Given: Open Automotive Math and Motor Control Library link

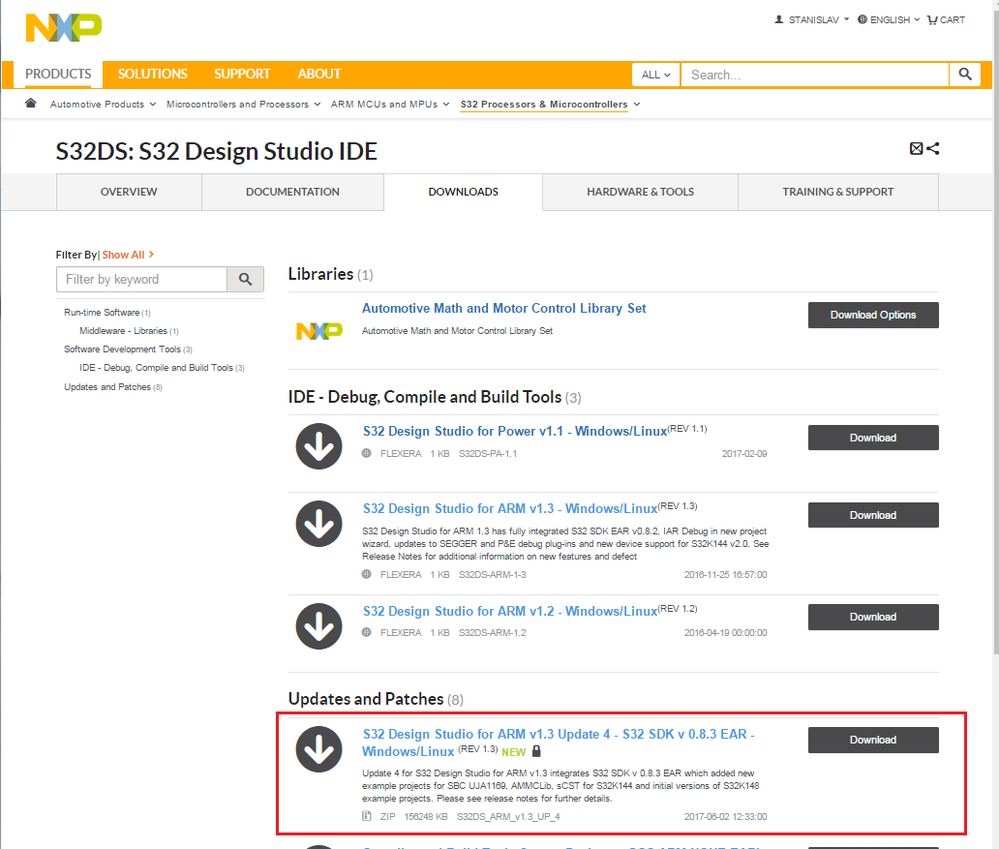Looking at the screenshot, I should [x=504, y=308].
